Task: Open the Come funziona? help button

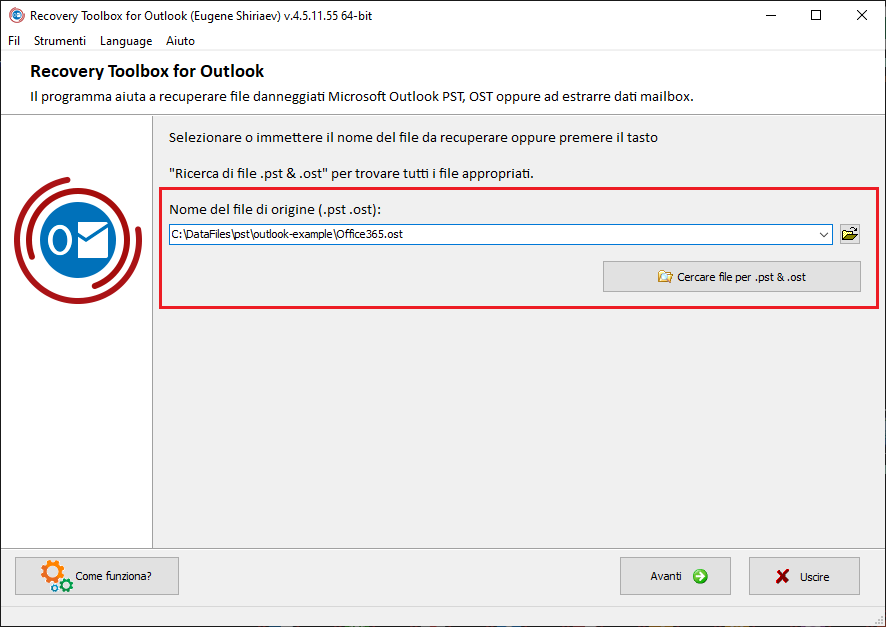Action: (x=97, y=576)
